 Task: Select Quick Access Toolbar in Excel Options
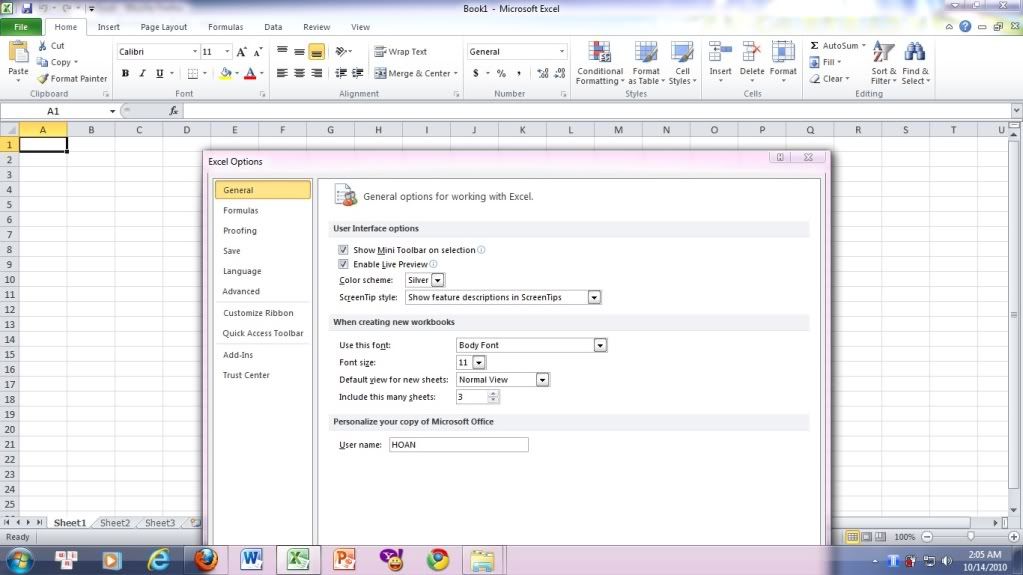pos(263,334)
